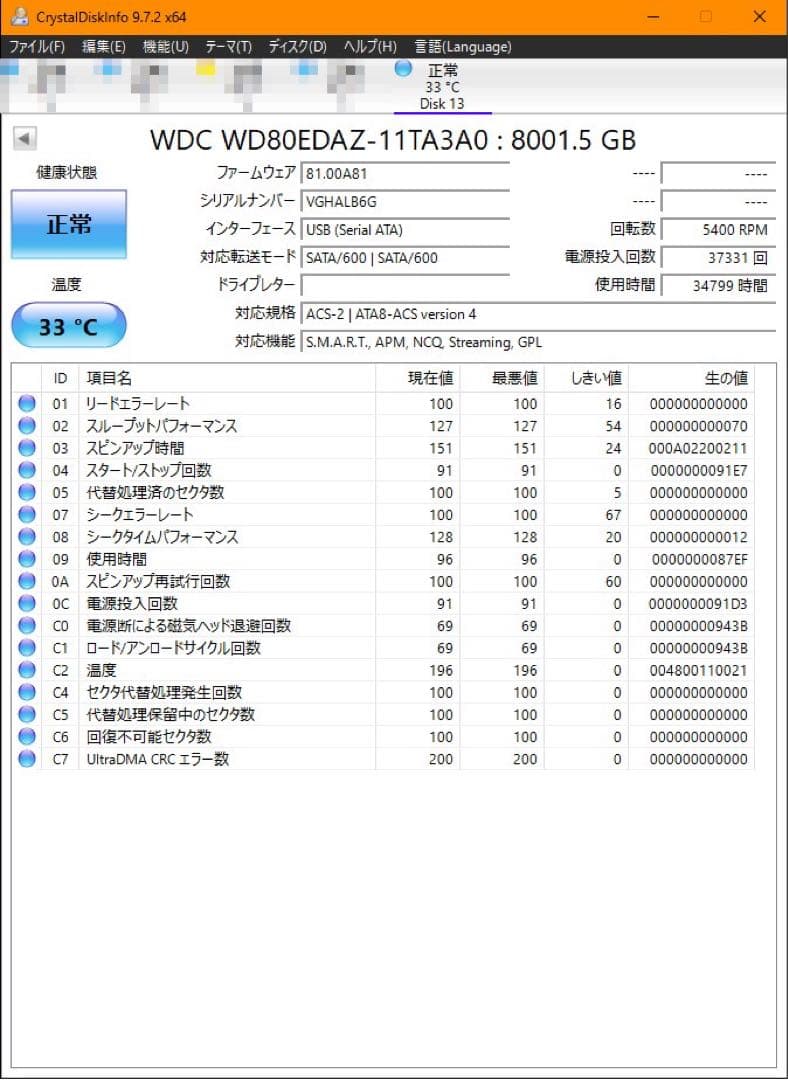Click the status circle for ID C0
The image size is (788, 1080).
27,625
